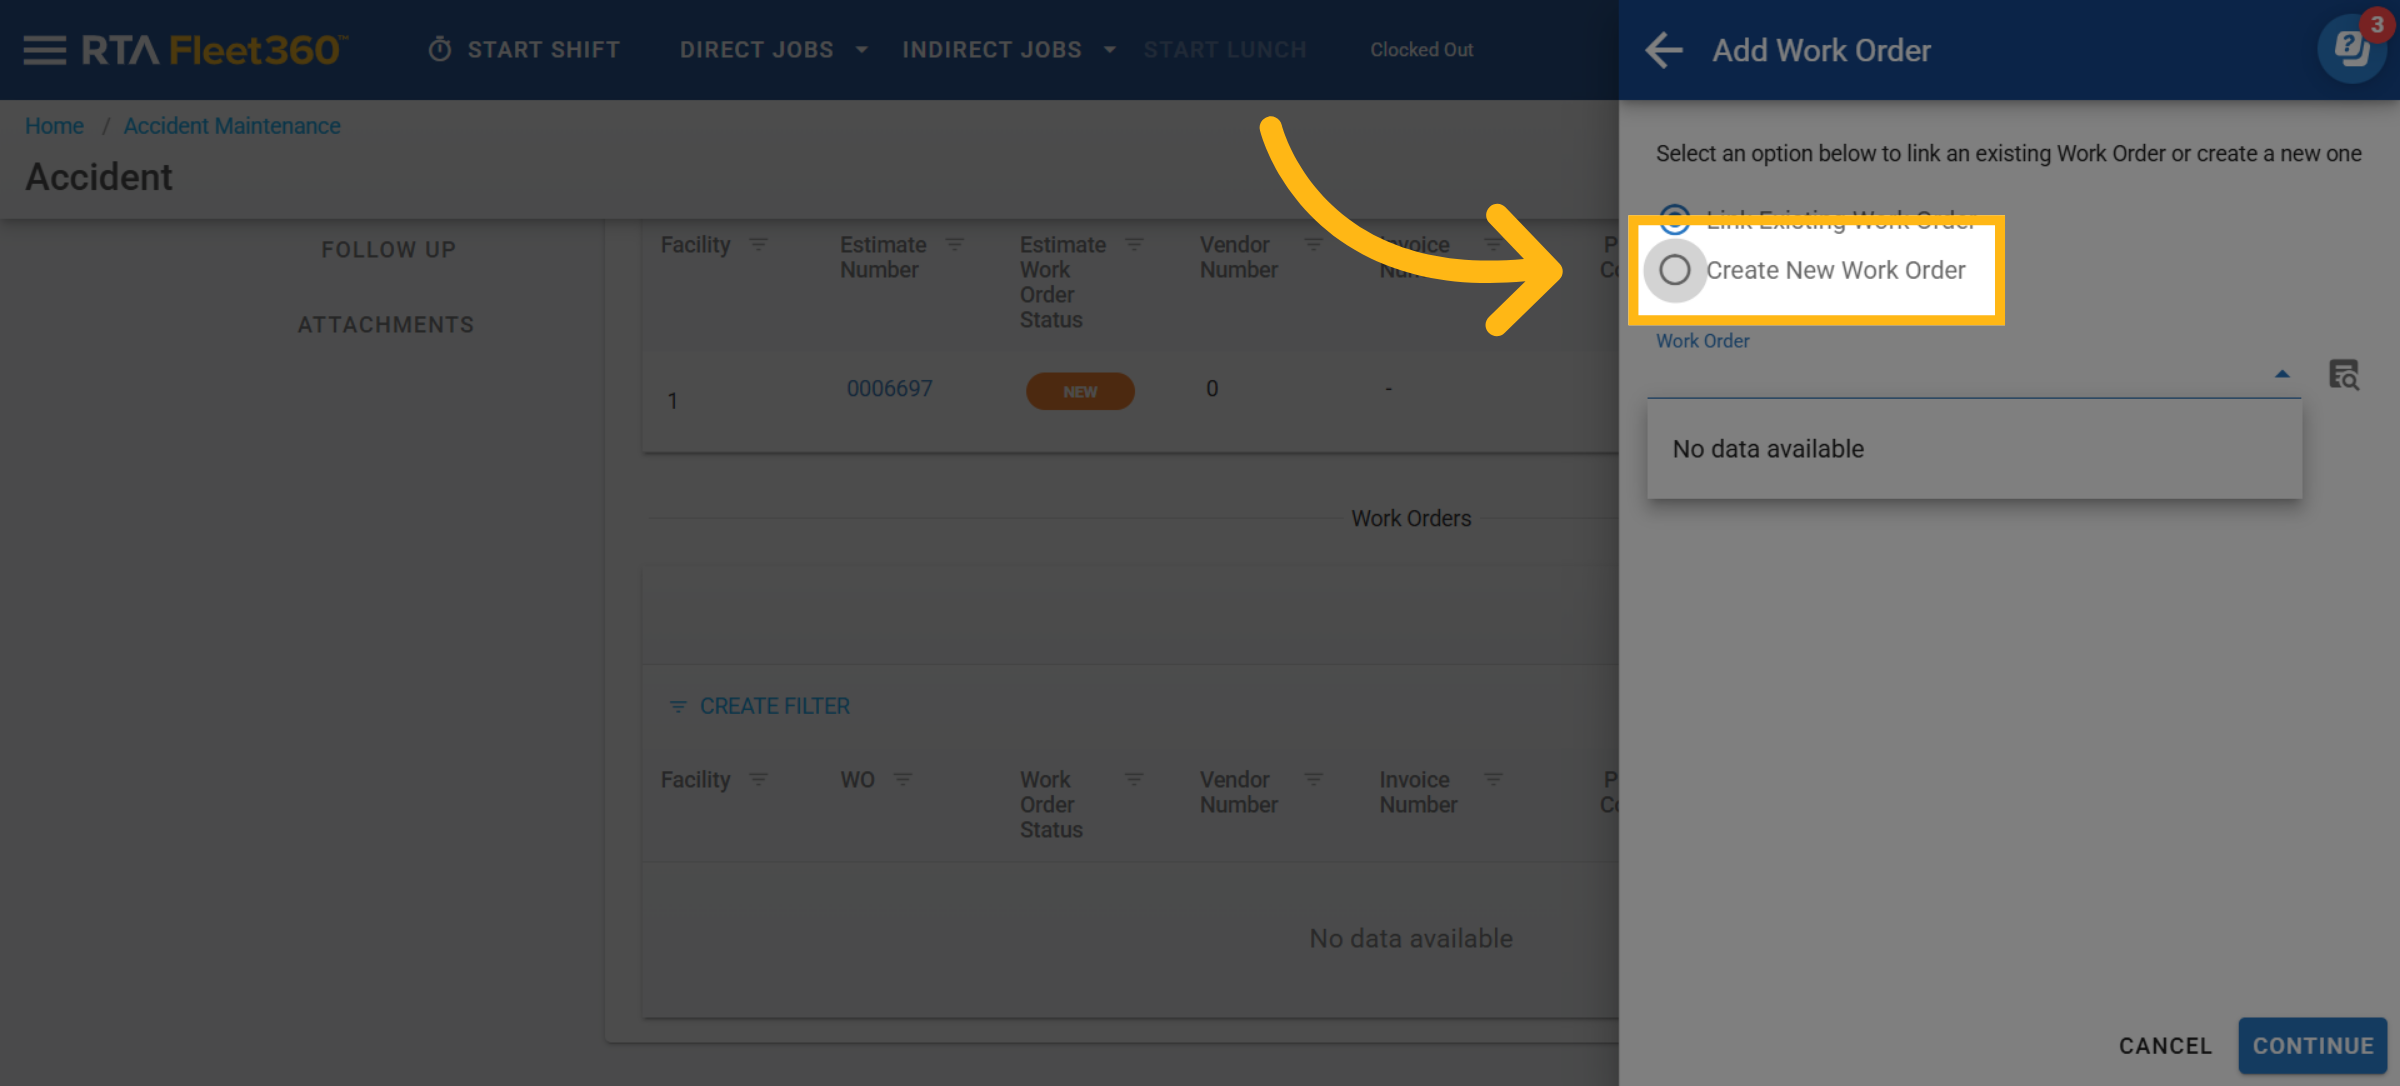This screenshot has height=1086, width=2400.
Task: Click Facility filter icon in estimates table
Action: click(759, 245)
